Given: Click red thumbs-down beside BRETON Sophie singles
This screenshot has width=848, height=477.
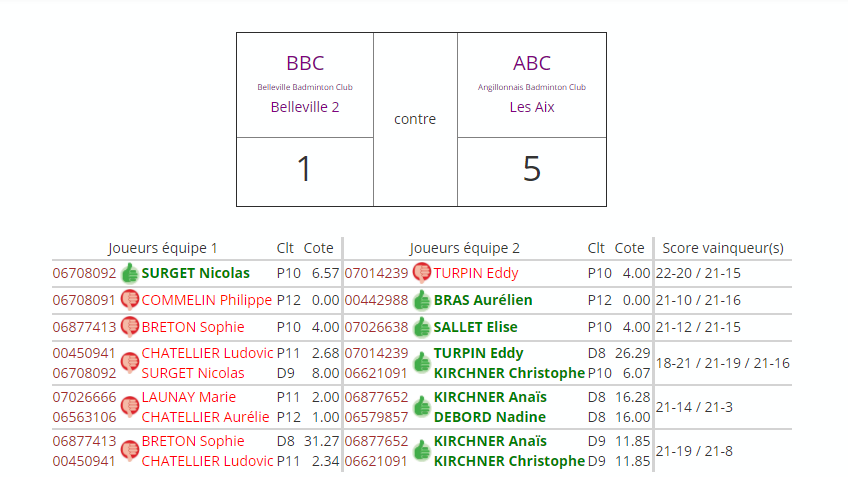Looking at the screenshot, I should point(130,327).
